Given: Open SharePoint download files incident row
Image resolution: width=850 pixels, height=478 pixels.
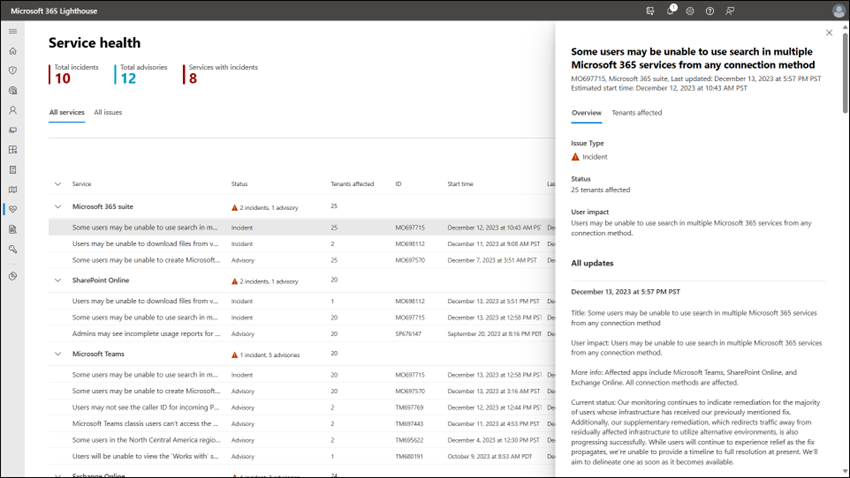Looking at the screenshot, I should click(302, 301).
